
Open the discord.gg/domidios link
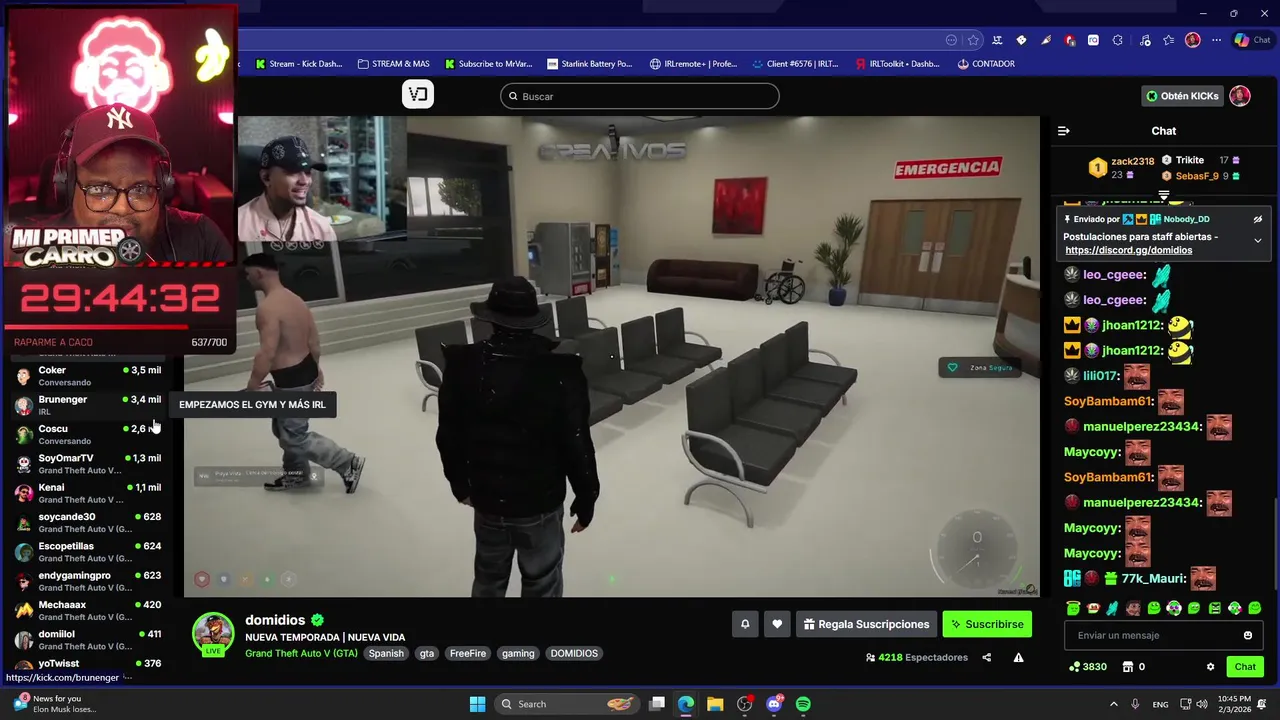pyautogui.click(x=1128, y=250)
